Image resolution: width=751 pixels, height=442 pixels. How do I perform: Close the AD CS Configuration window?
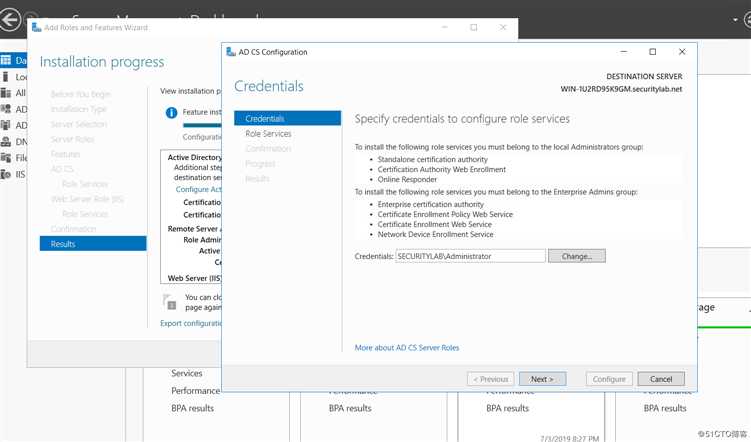682,52
